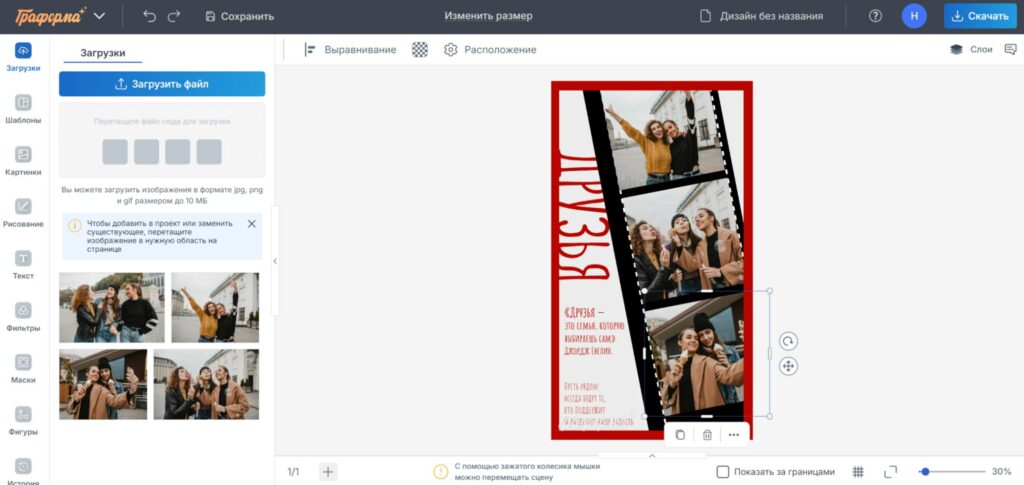This screenshot has height=485, width=1024.
Task: Duplicate the selected element with copy icon
Action: point(680,435)
